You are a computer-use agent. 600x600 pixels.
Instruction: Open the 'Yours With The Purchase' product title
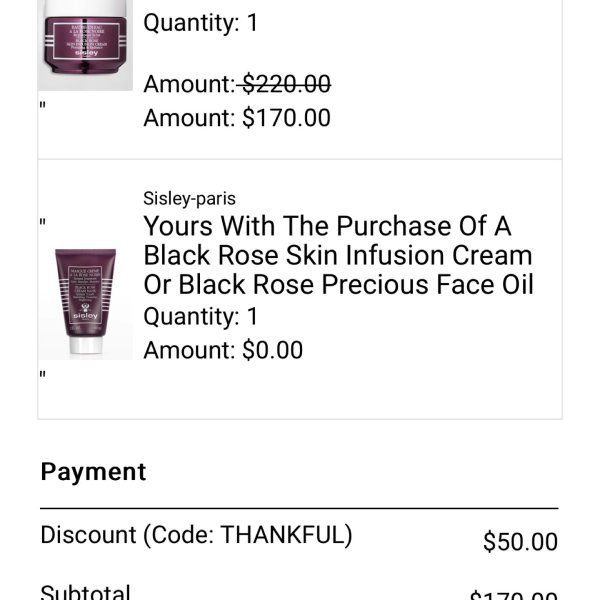tap(339, 255)
